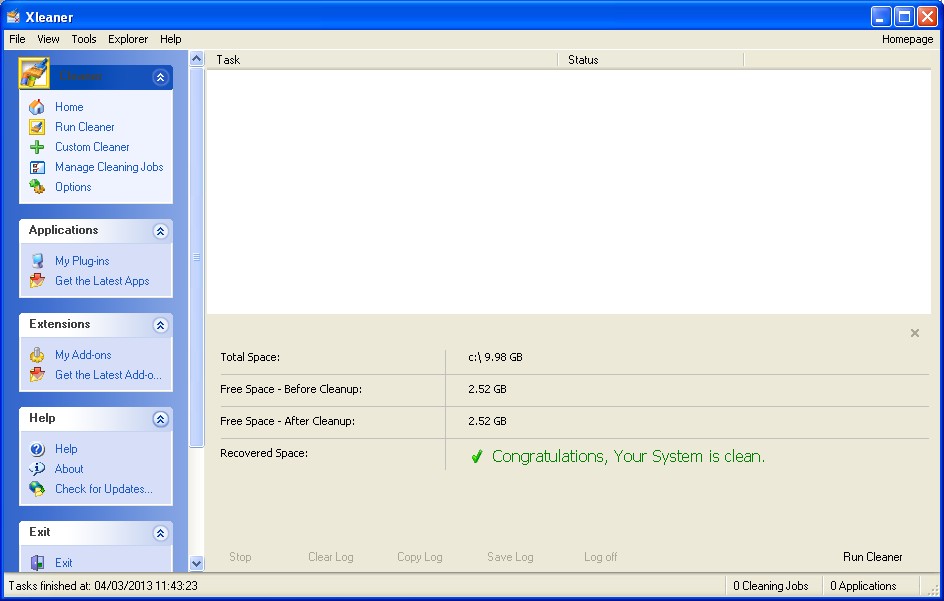
Task: Click the Log off button
Action: [x=600, y=557]
